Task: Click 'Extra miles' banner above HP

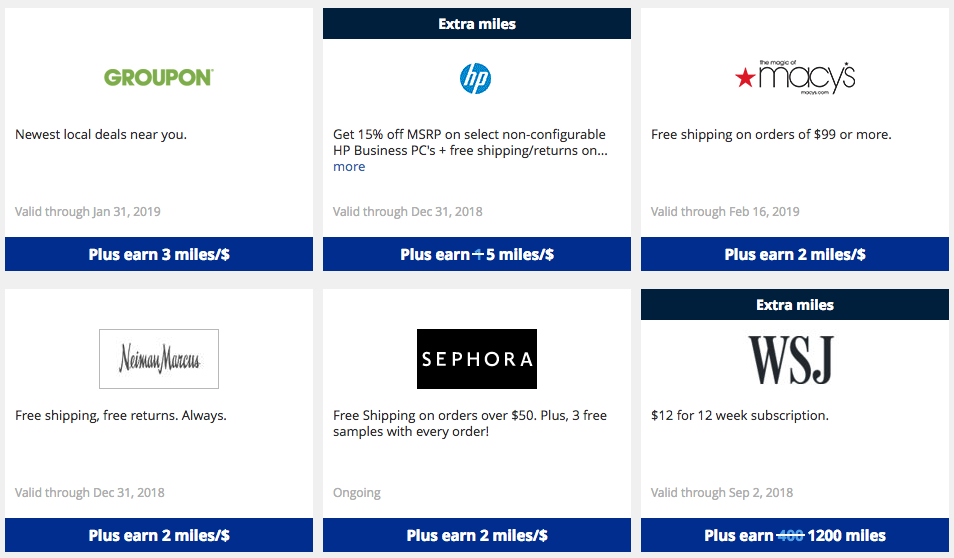Action: pyautogui.click(x=477, y=24)
